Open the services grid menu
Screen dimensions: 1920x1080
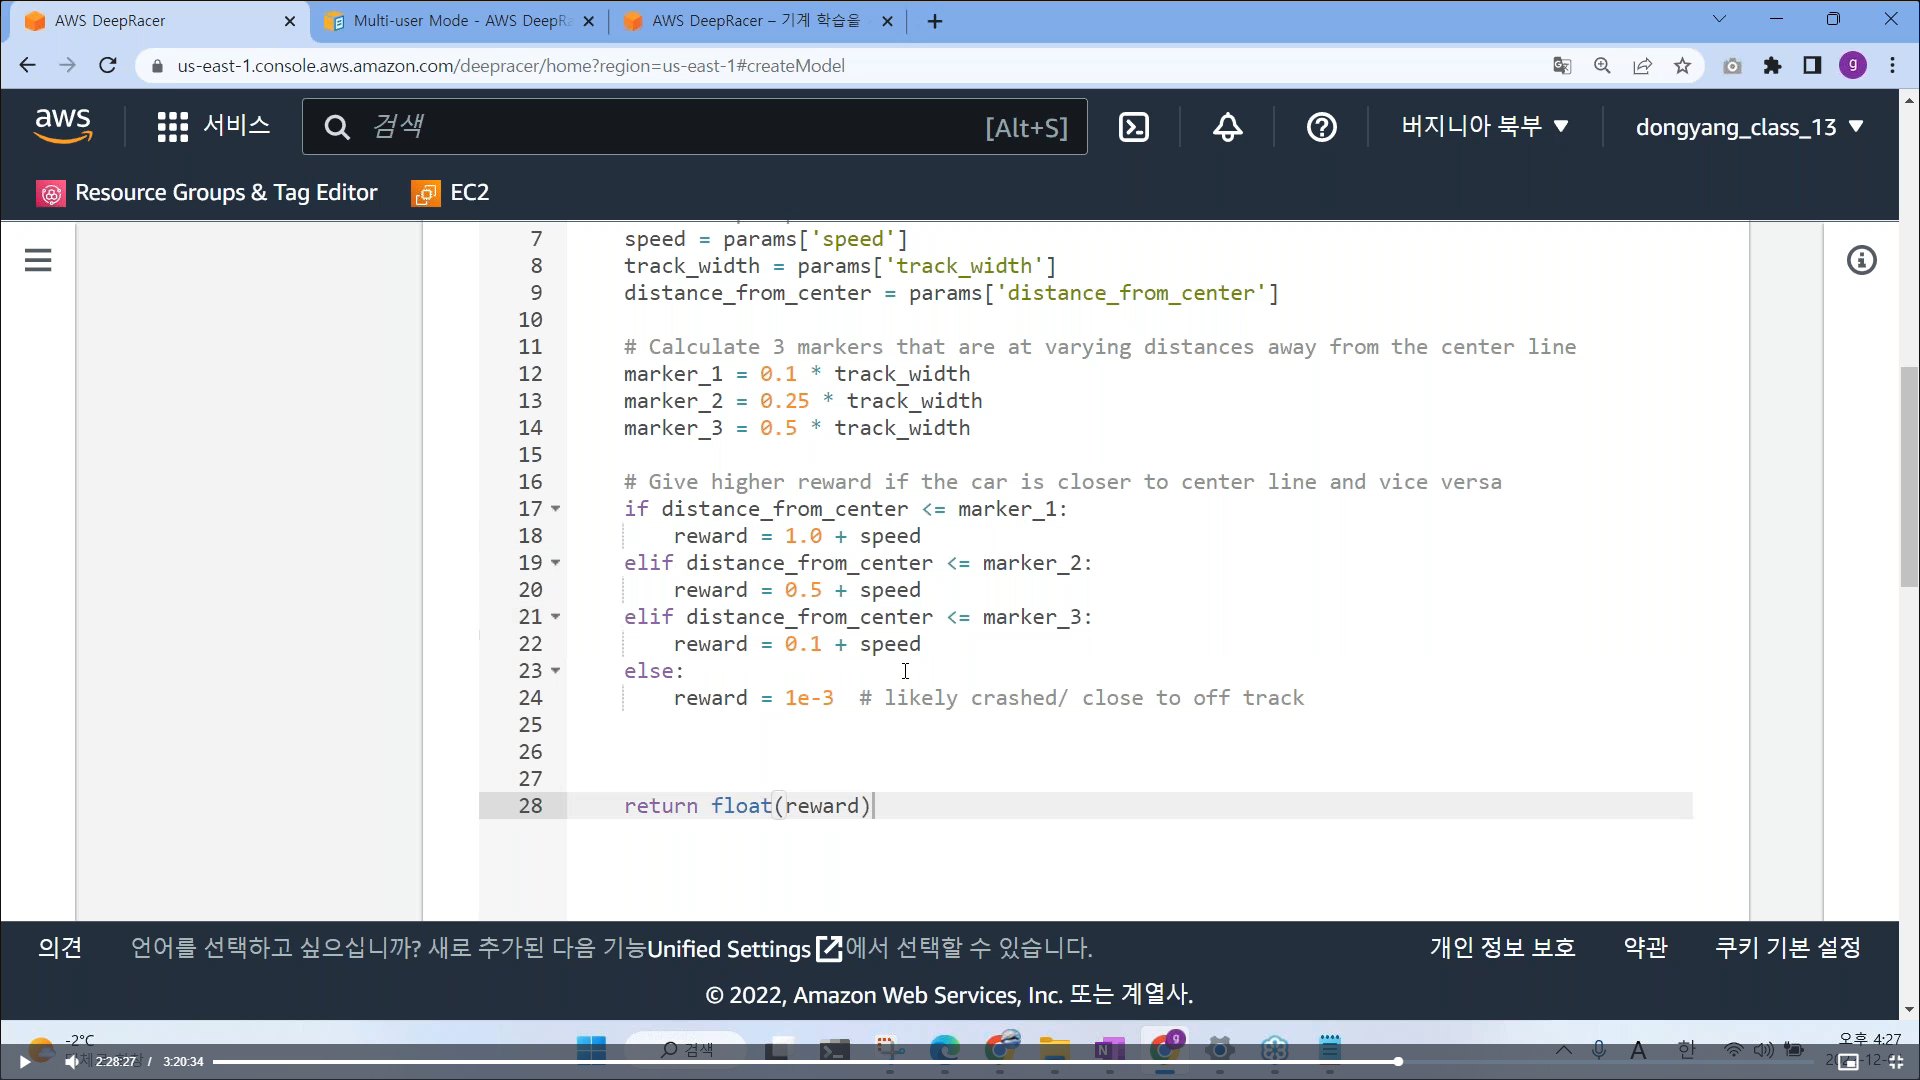tap(173, 127)
